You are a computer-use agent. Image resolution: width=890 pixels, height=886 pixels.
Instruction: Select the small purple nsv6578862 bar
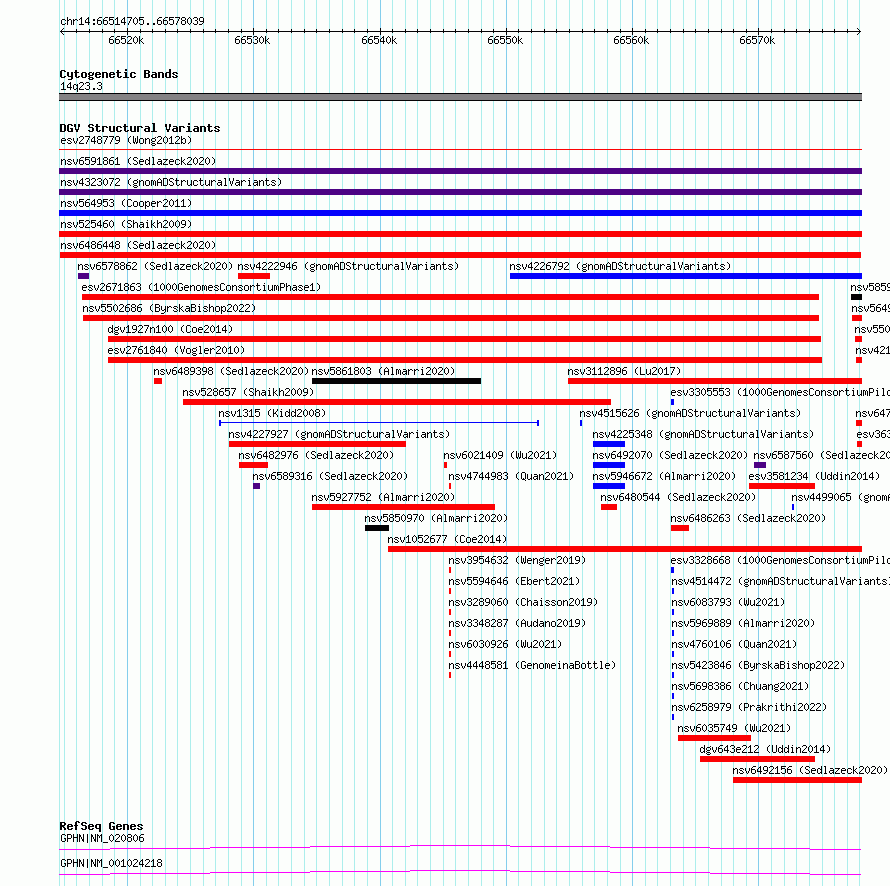click(83, 276)
